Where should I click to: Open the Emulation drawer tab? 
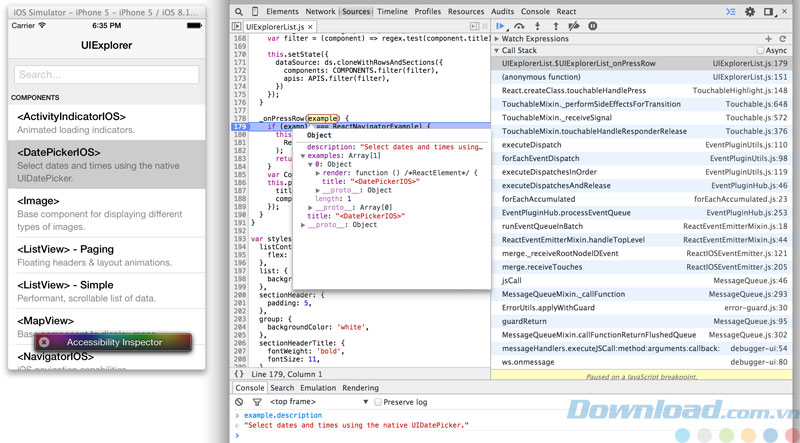click(x=318, y=388)
